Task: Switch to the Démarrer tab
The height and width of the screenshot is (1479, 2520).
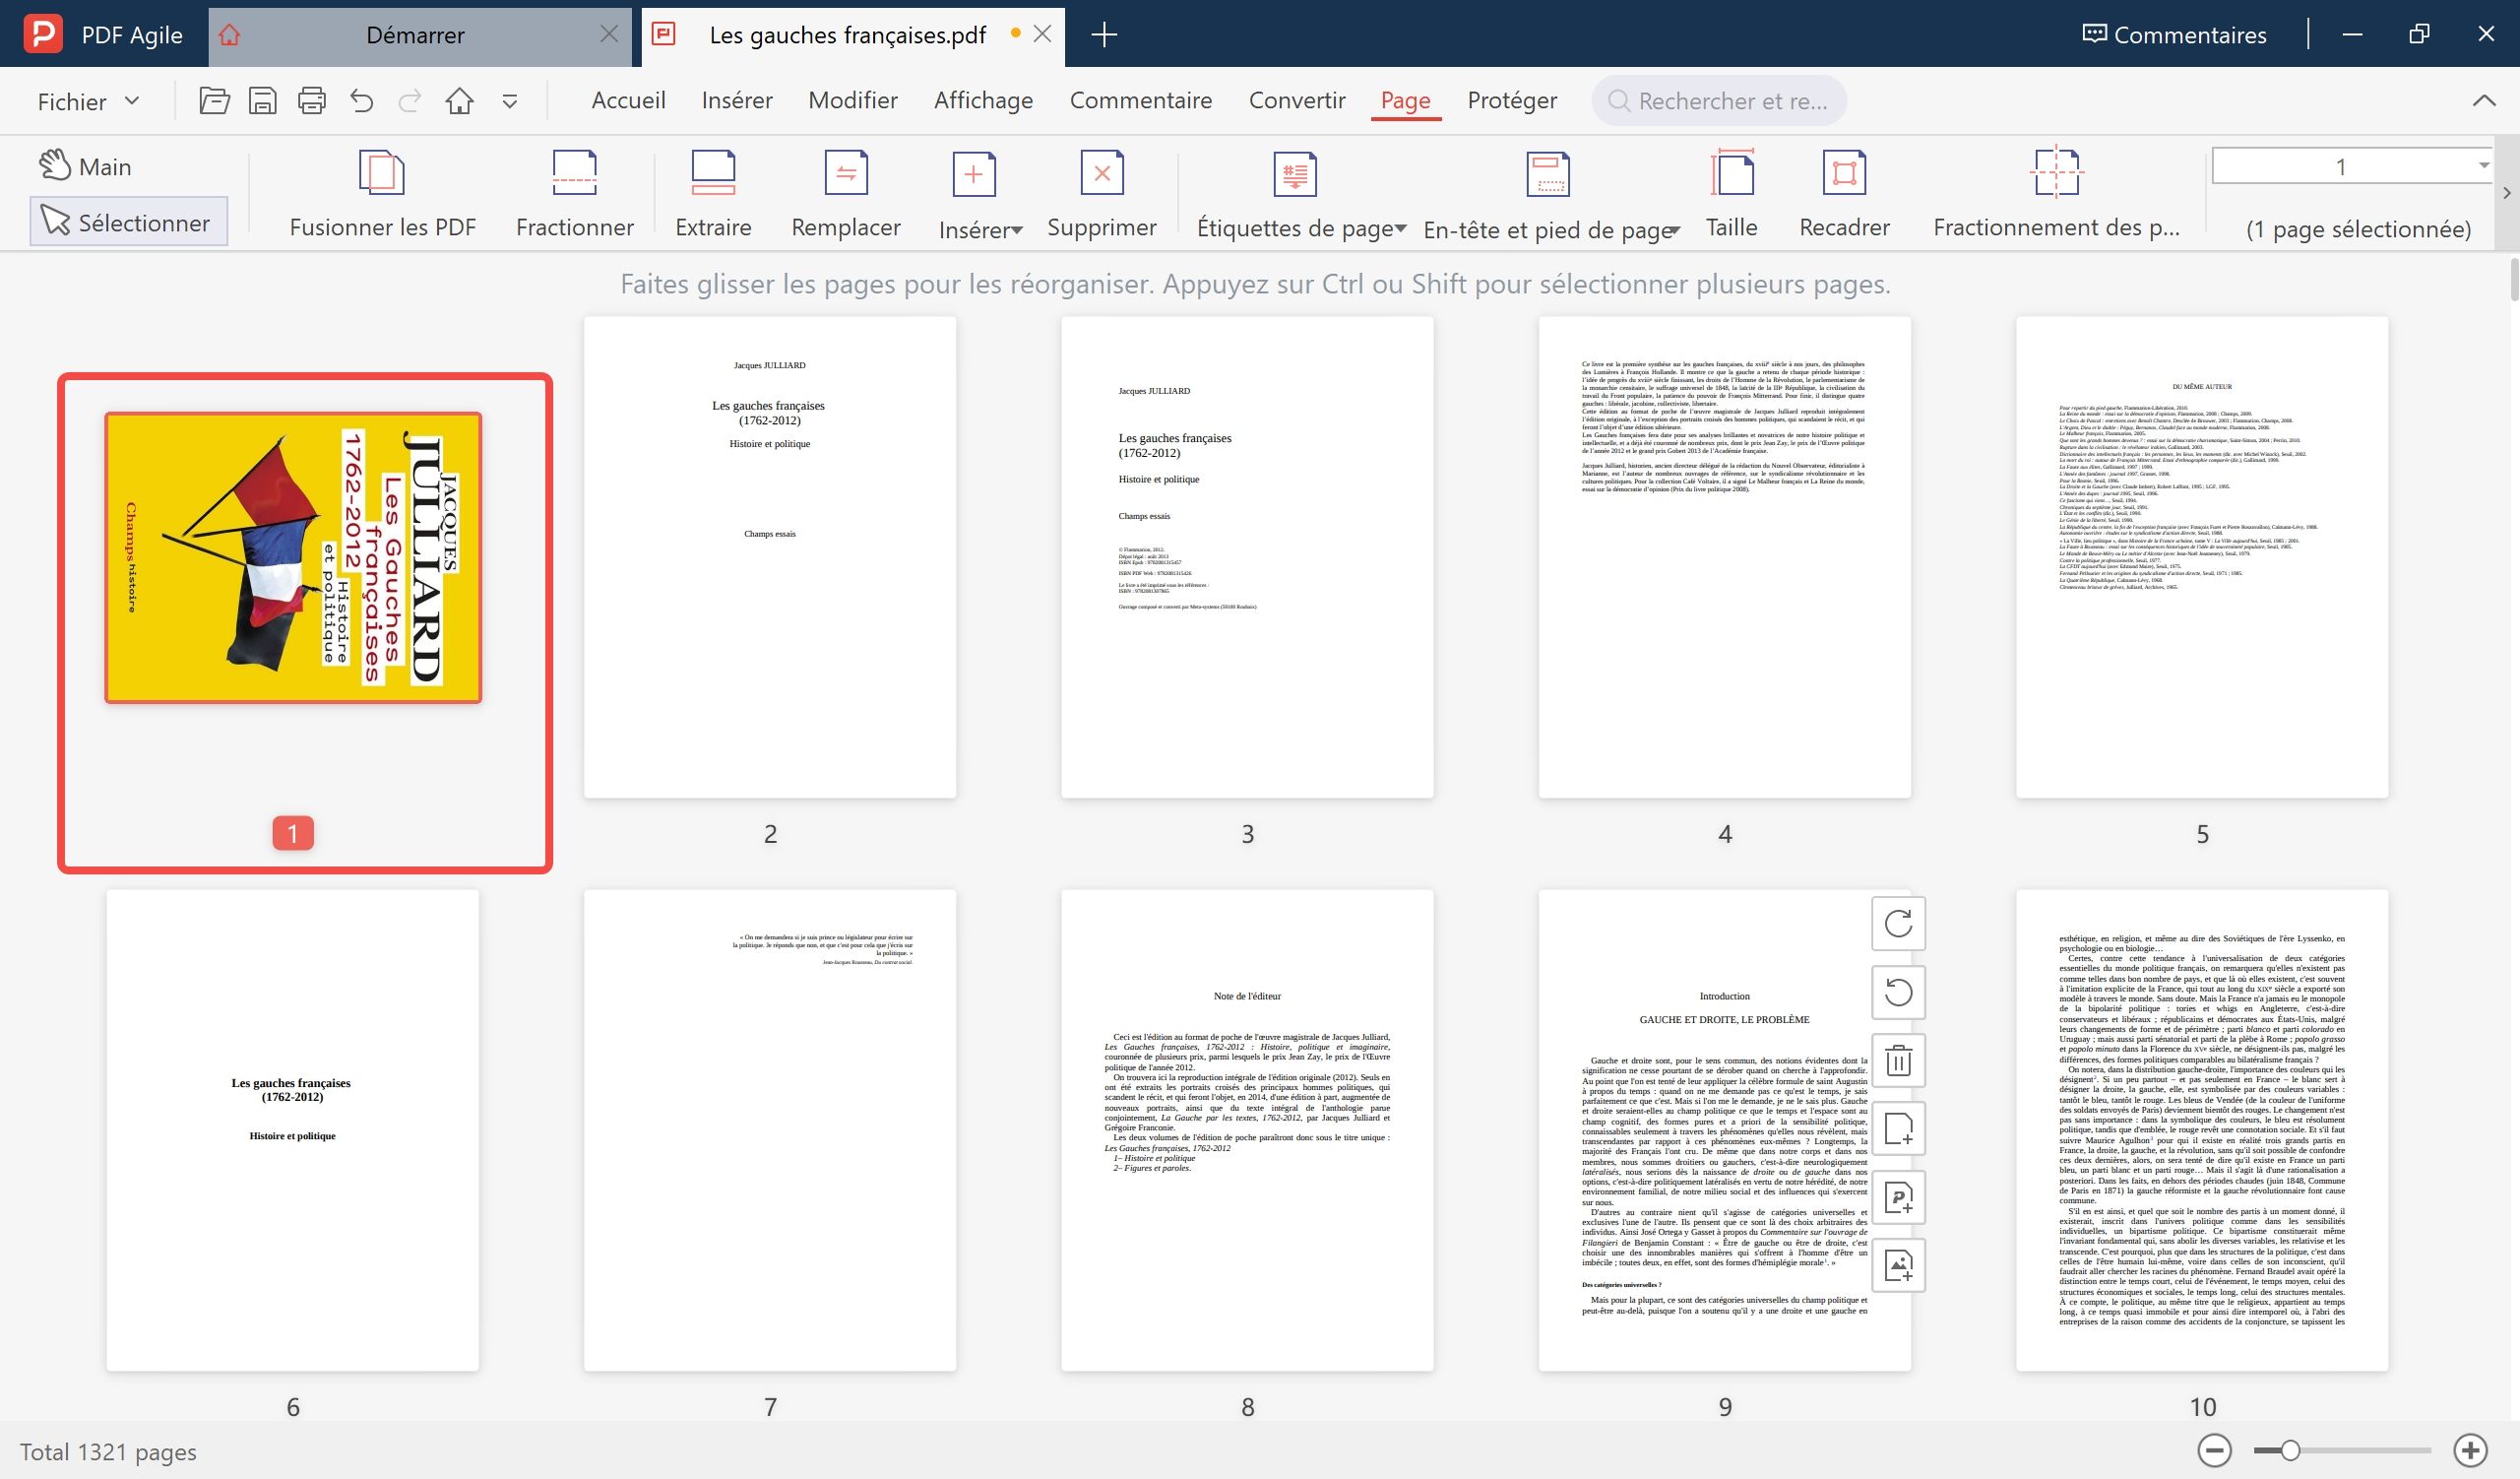Action: pos(414,35)
